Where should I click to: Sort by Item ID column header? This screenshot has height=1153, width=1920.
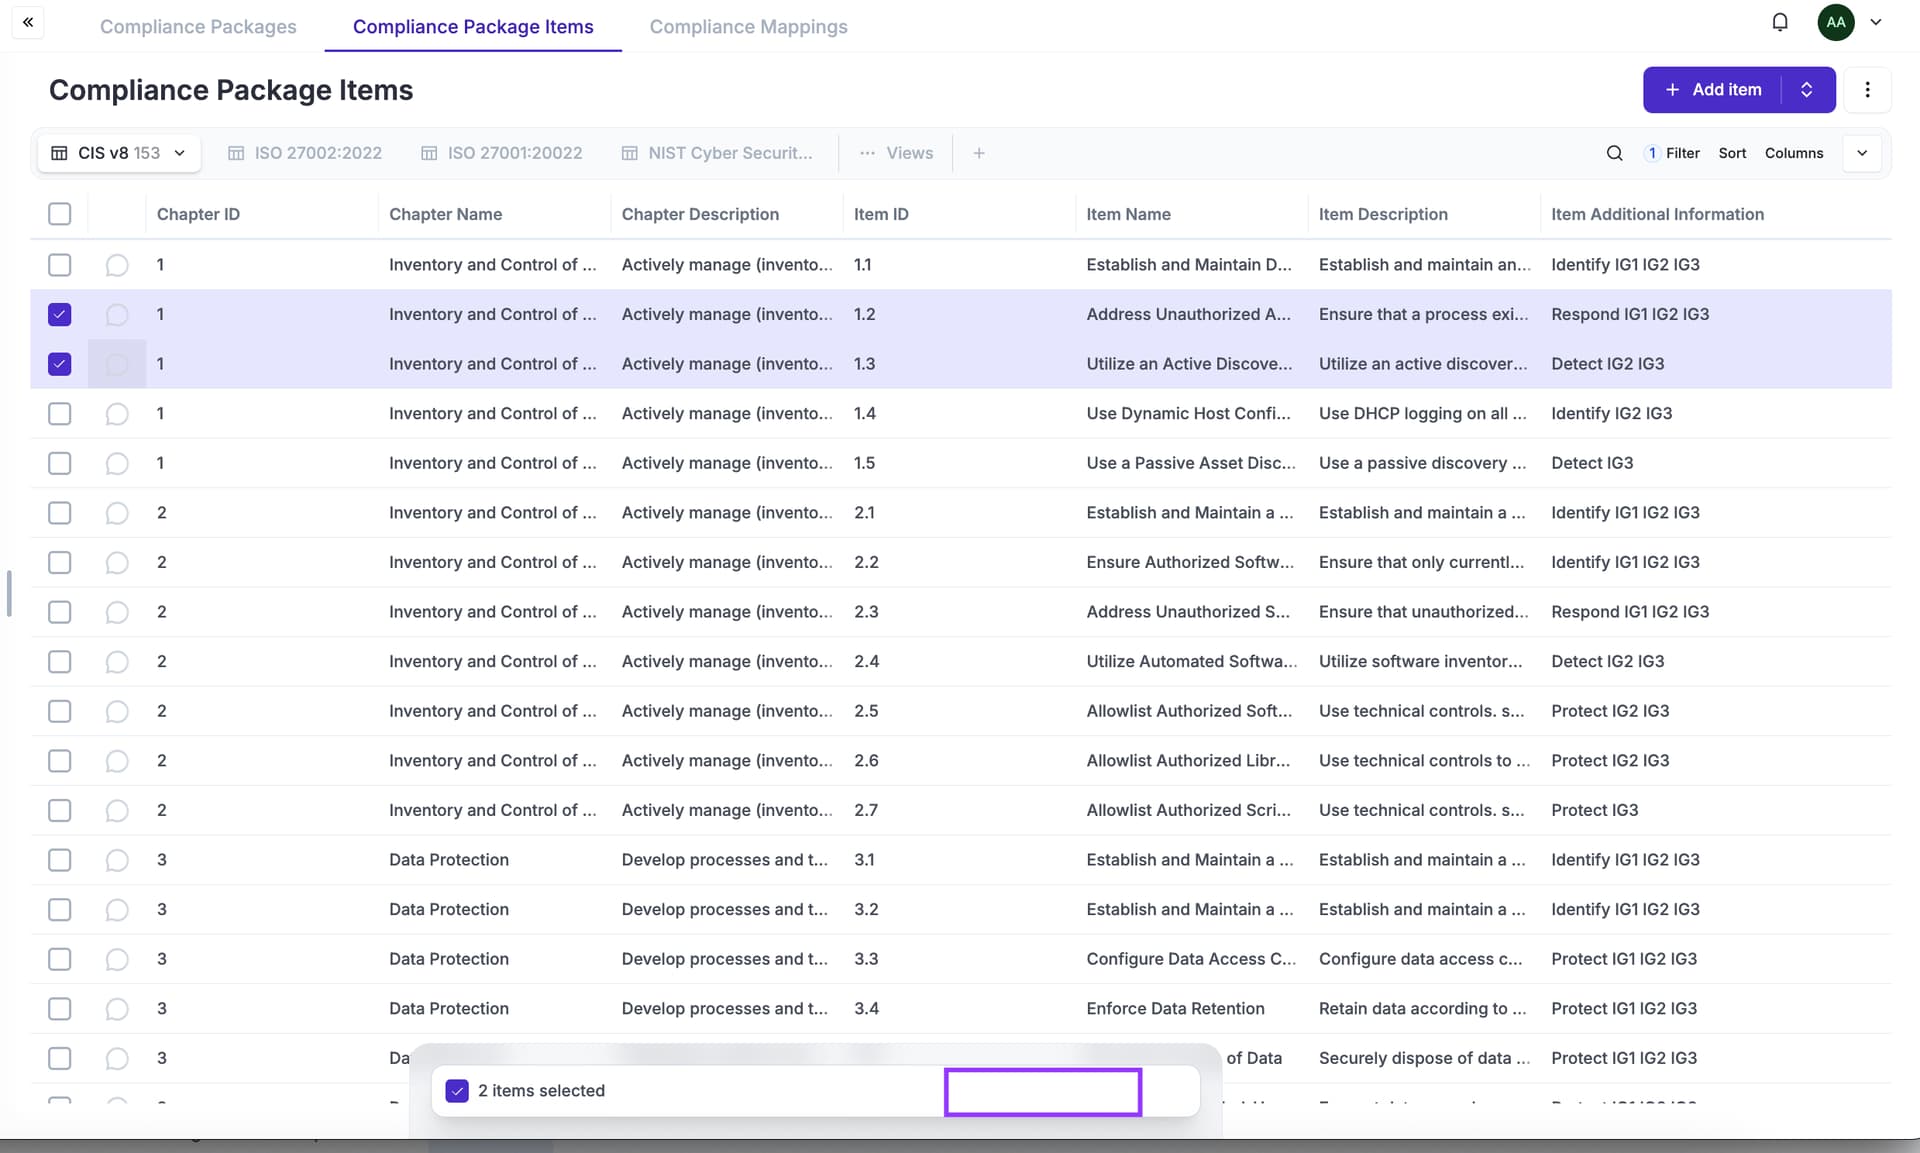point(881,214)
